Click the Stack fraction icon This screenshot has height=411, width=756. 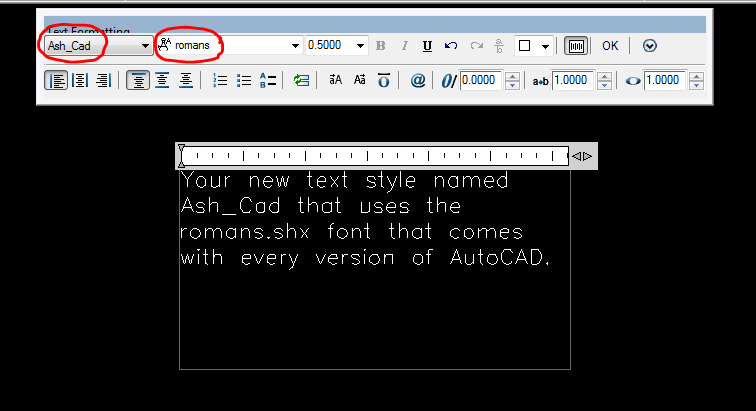[499, 46]
